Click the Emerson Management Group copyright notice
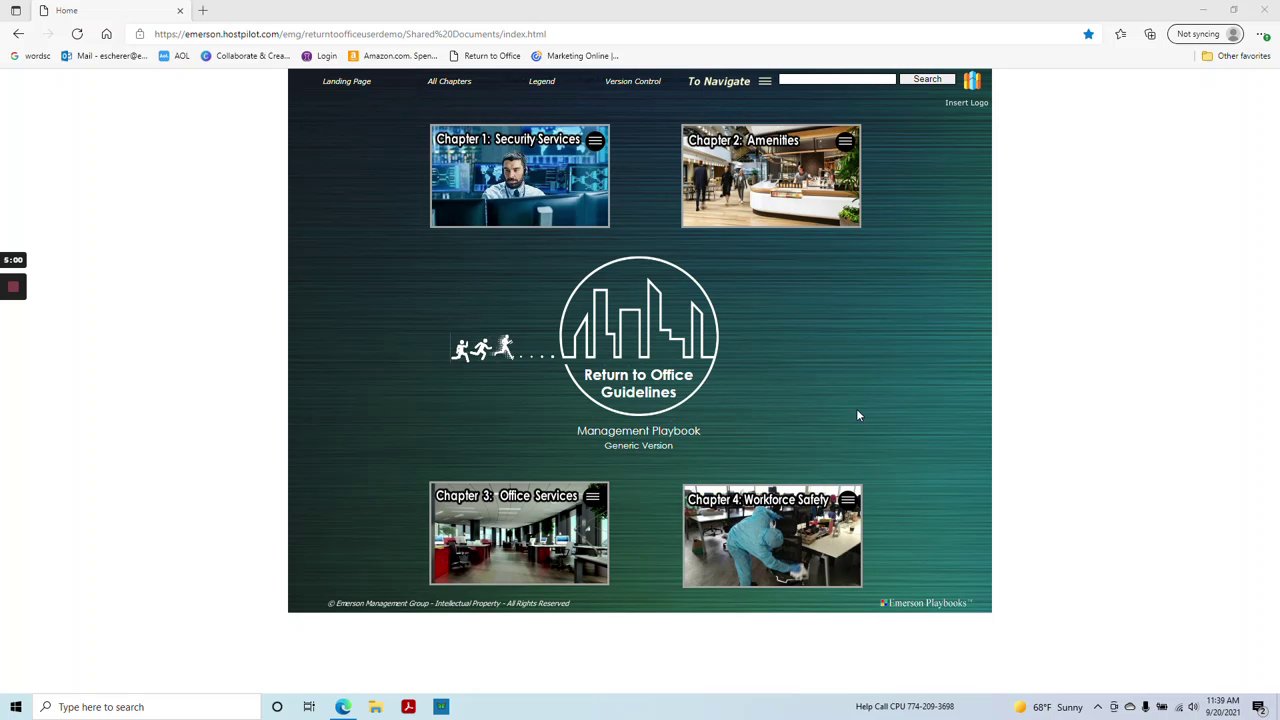1280x720 pixels. (x=448, y=603)
